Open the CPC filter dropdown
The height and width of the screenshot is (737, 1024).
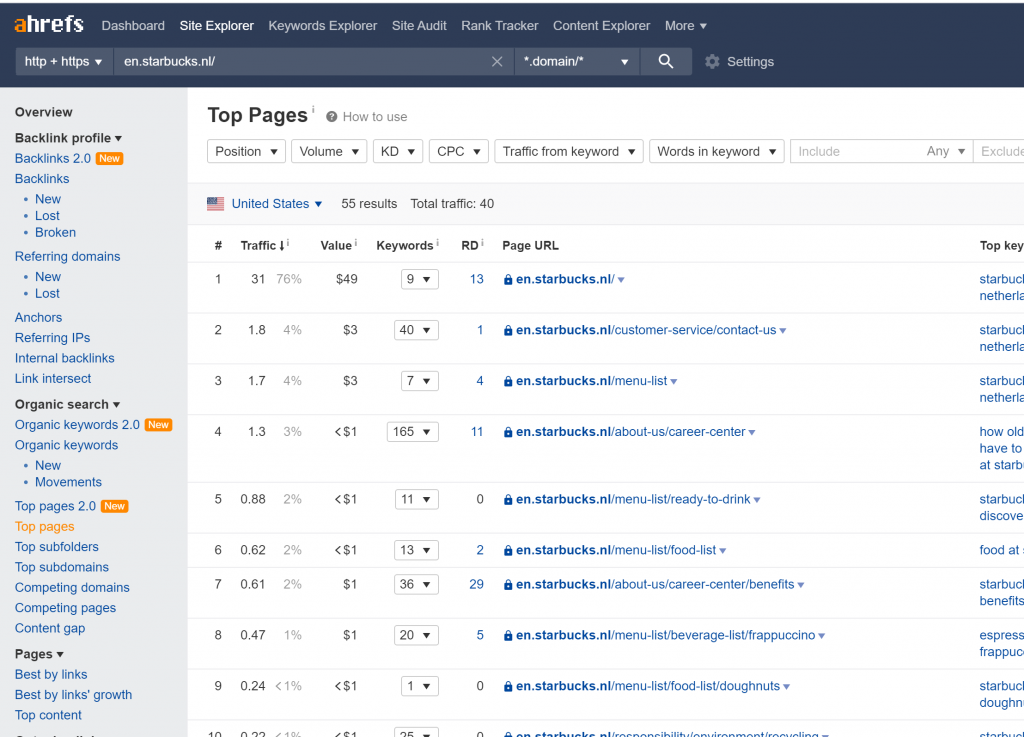pos(458,151)
